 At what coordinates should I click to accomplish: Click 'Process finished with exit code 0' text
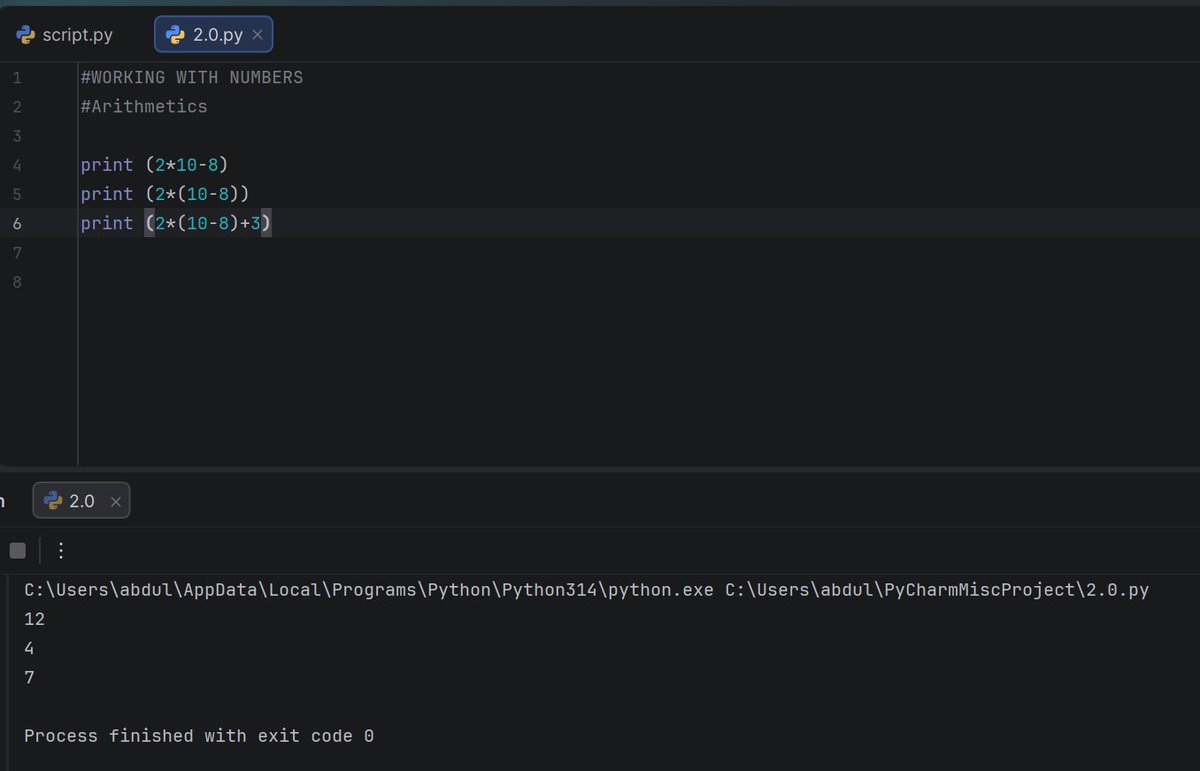pyautogui.click(x=199, y=736)
